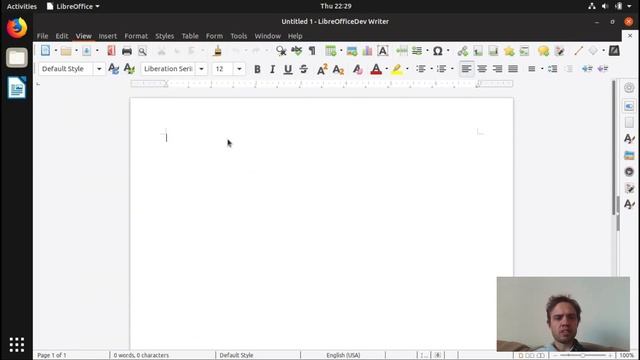
Task: Expand the Font Size dropdown
Action: point(239,69)
